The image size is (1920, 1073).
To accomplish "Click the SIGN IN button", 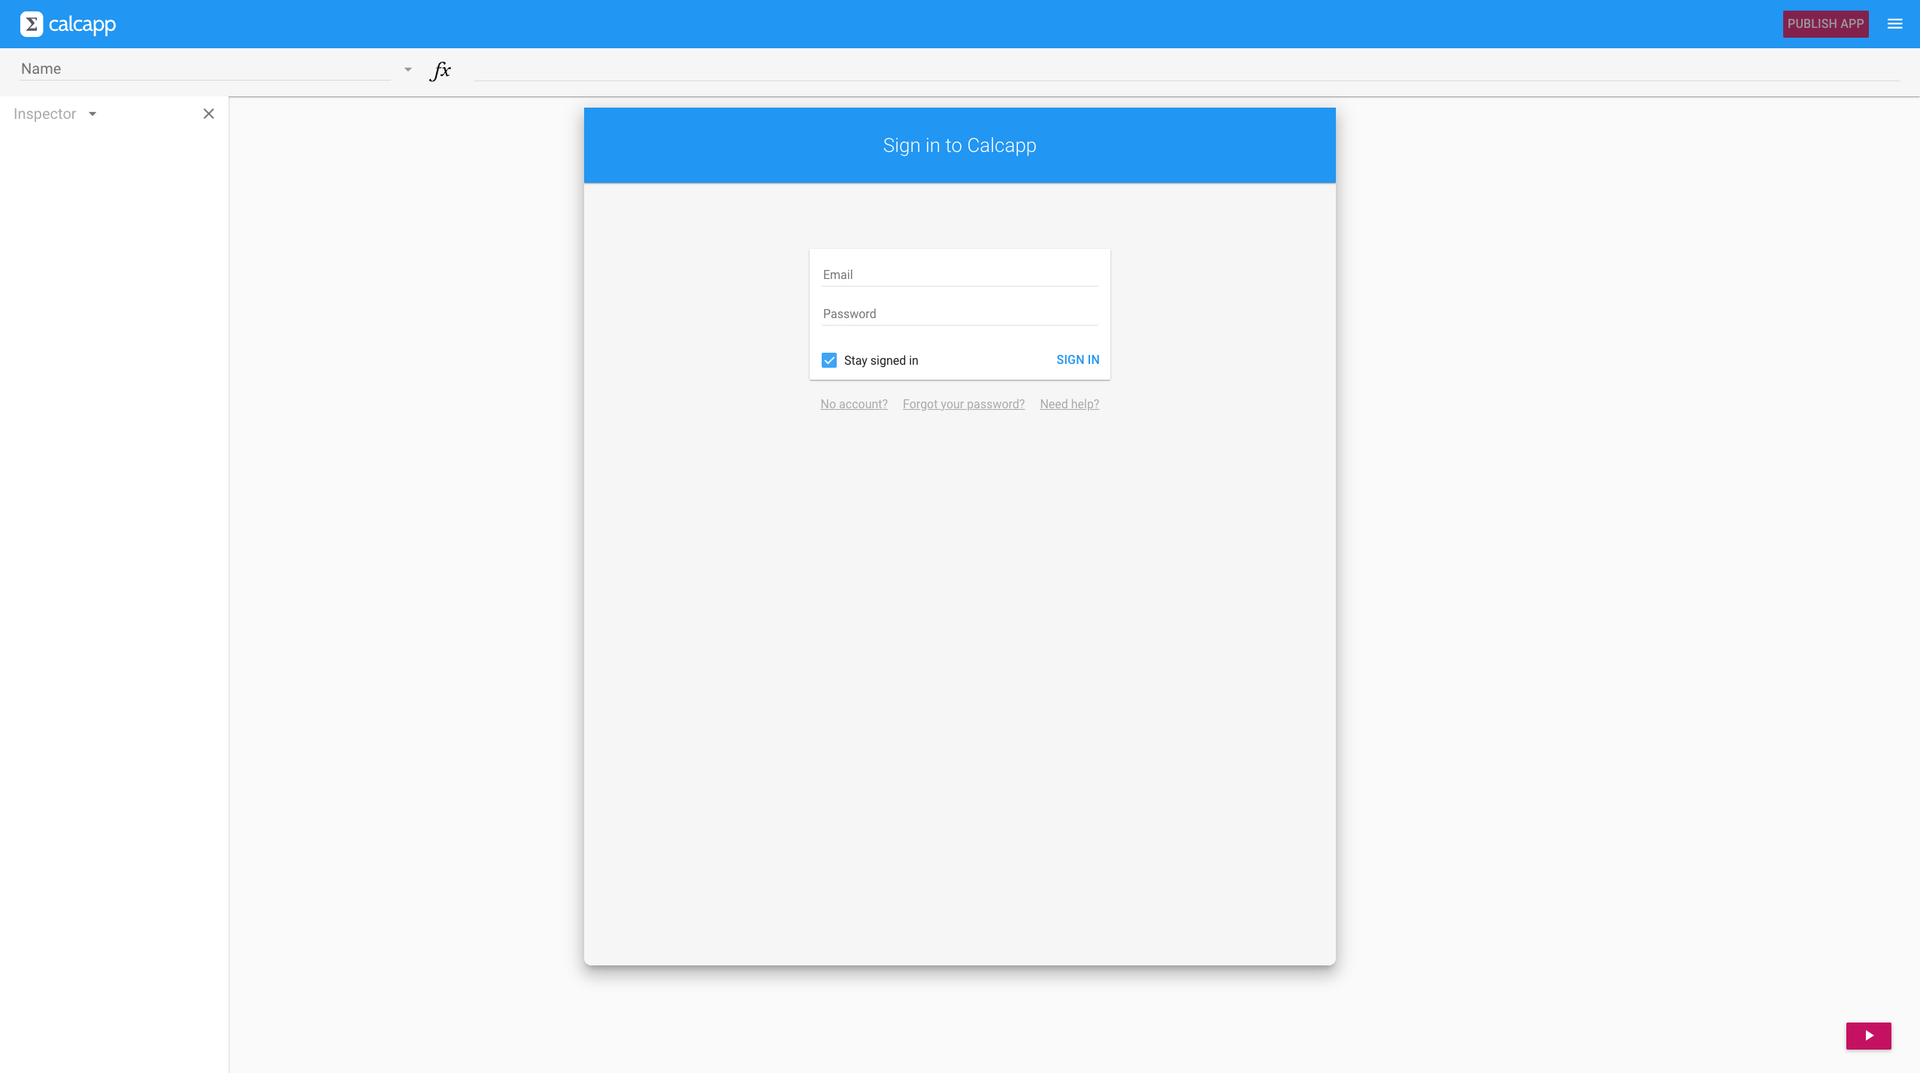I will pyautogui.click(x=1077, y=360).
